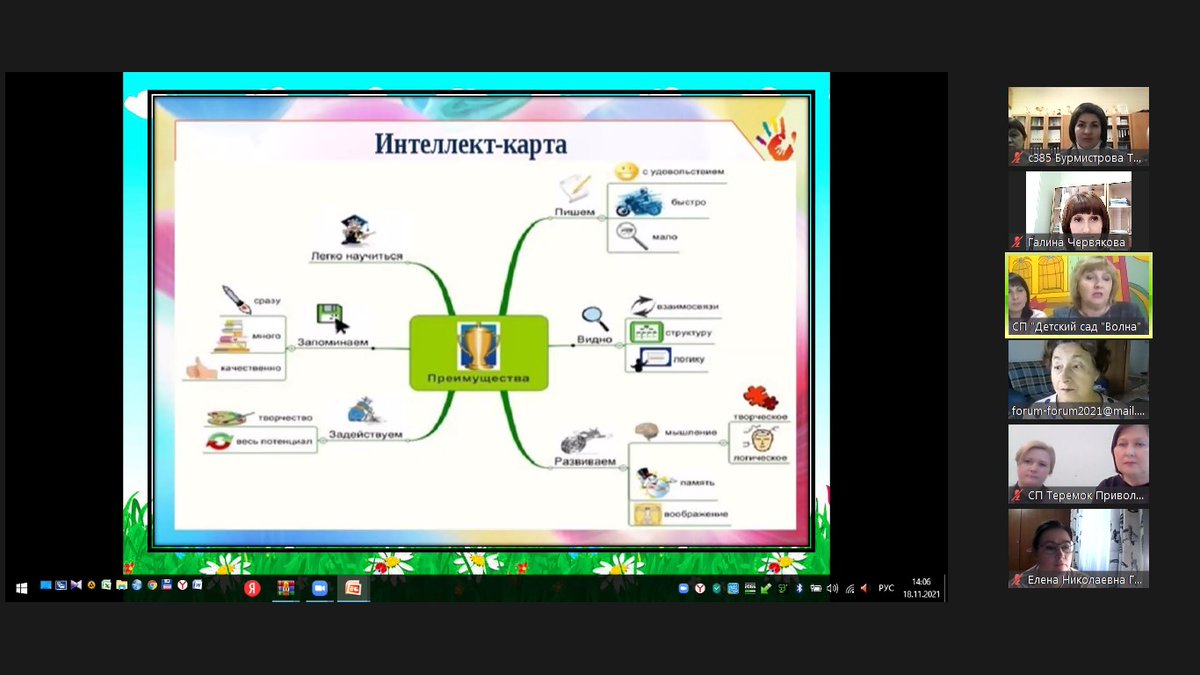This screenshot has width=1200, height=675.
Task: Click the Интеллект-карта slide title
Action: click(471, 145)
